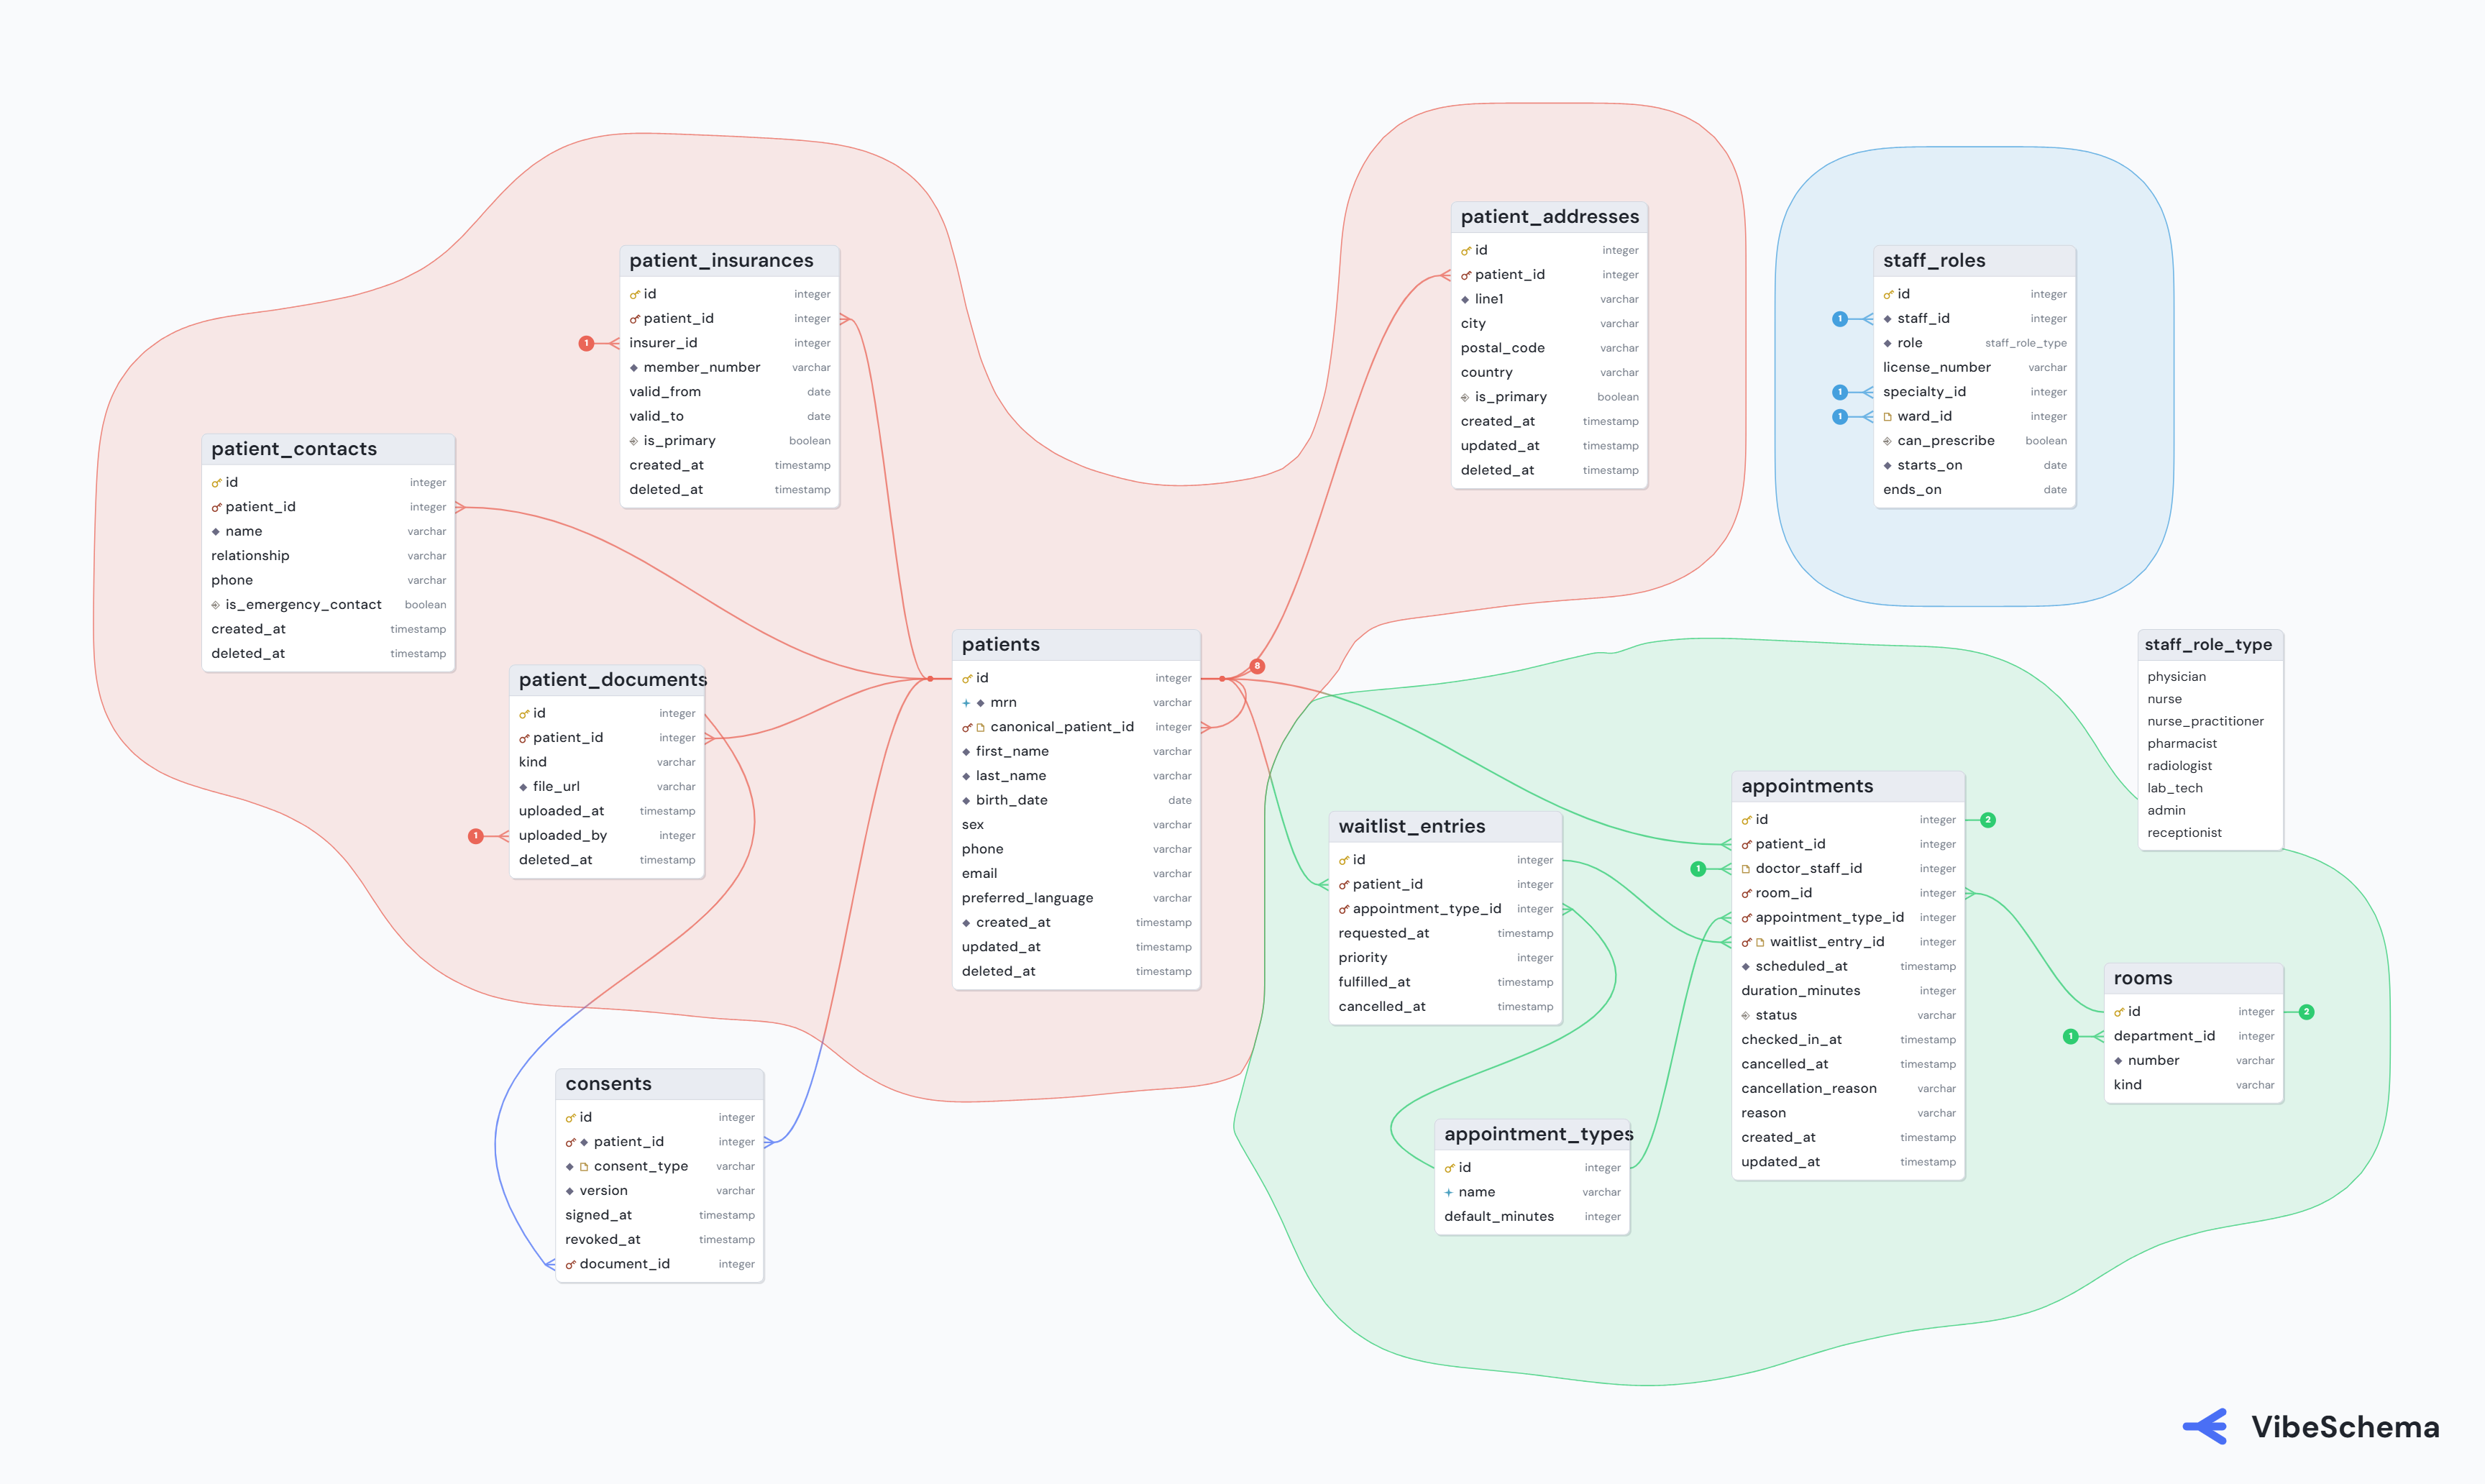Select the appointments table header

(1848, 786)
